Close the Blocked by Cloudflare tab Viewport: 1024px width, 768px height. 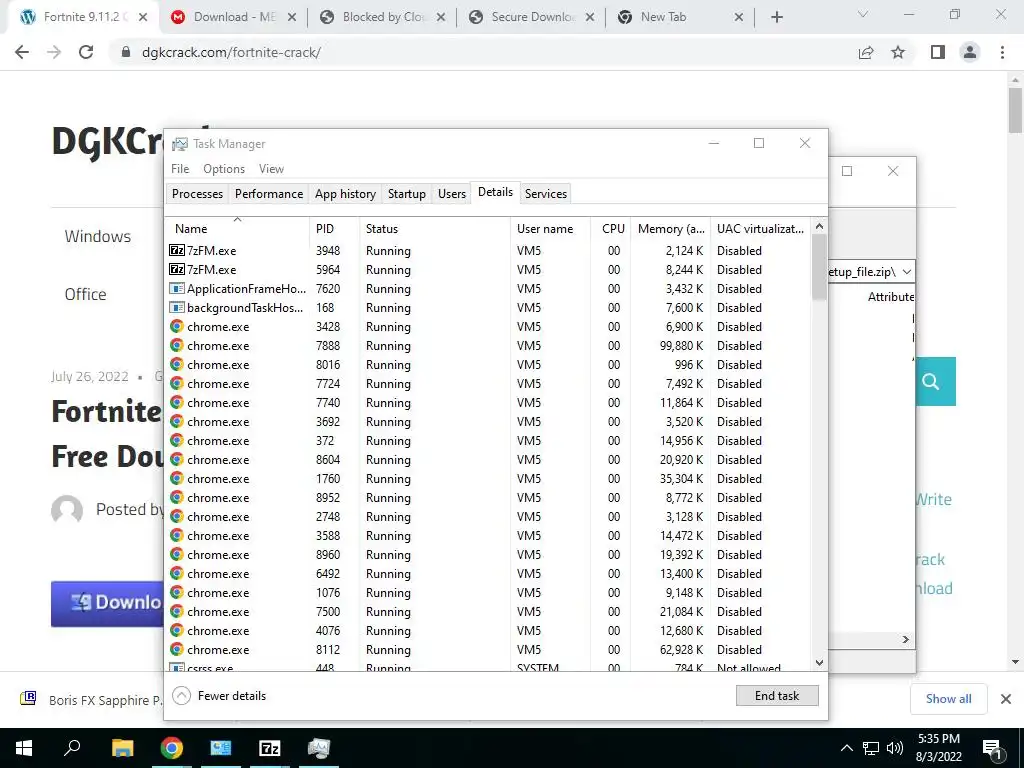(x=441, y=18)
